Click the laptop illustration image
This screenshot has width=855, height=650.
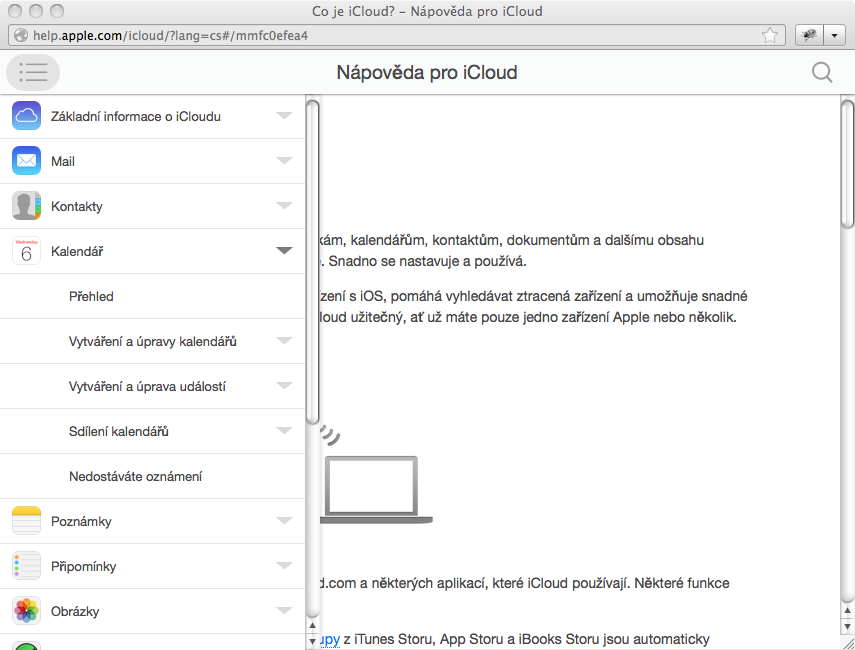pos(376,490)
